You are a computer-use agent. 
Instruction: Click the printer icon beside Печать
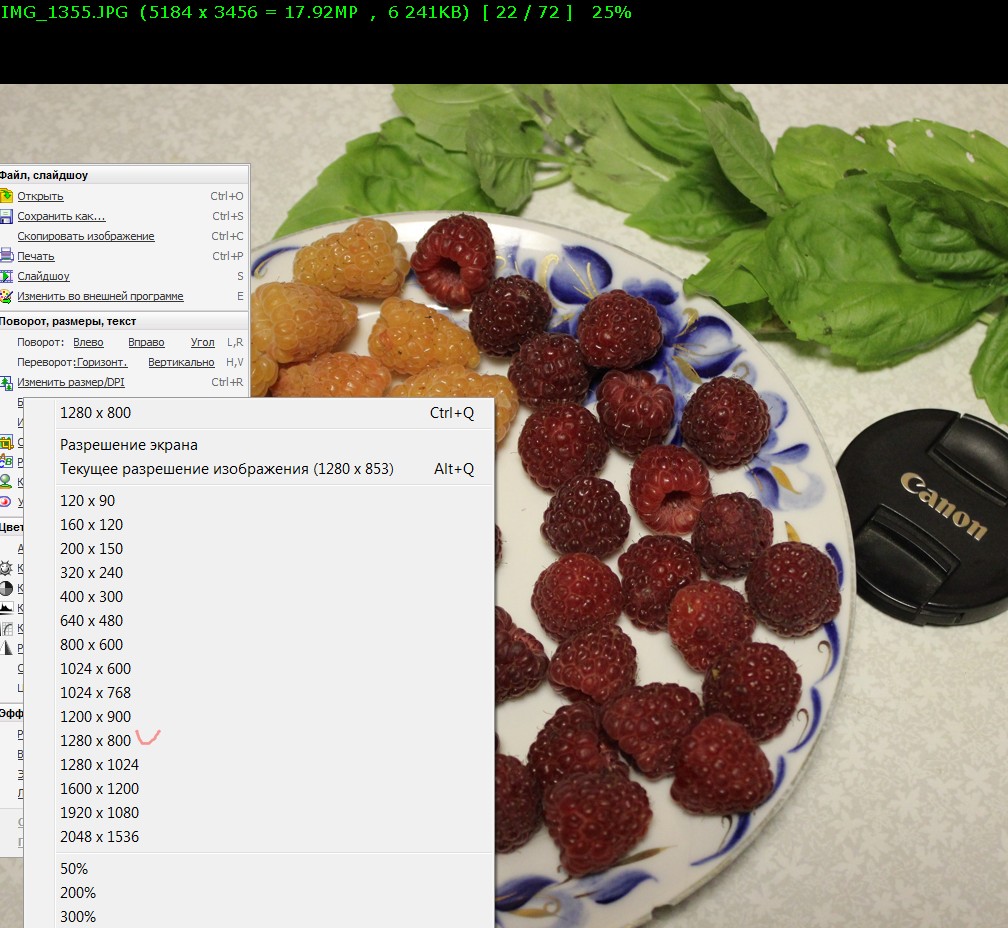click(x=6, y=256)
